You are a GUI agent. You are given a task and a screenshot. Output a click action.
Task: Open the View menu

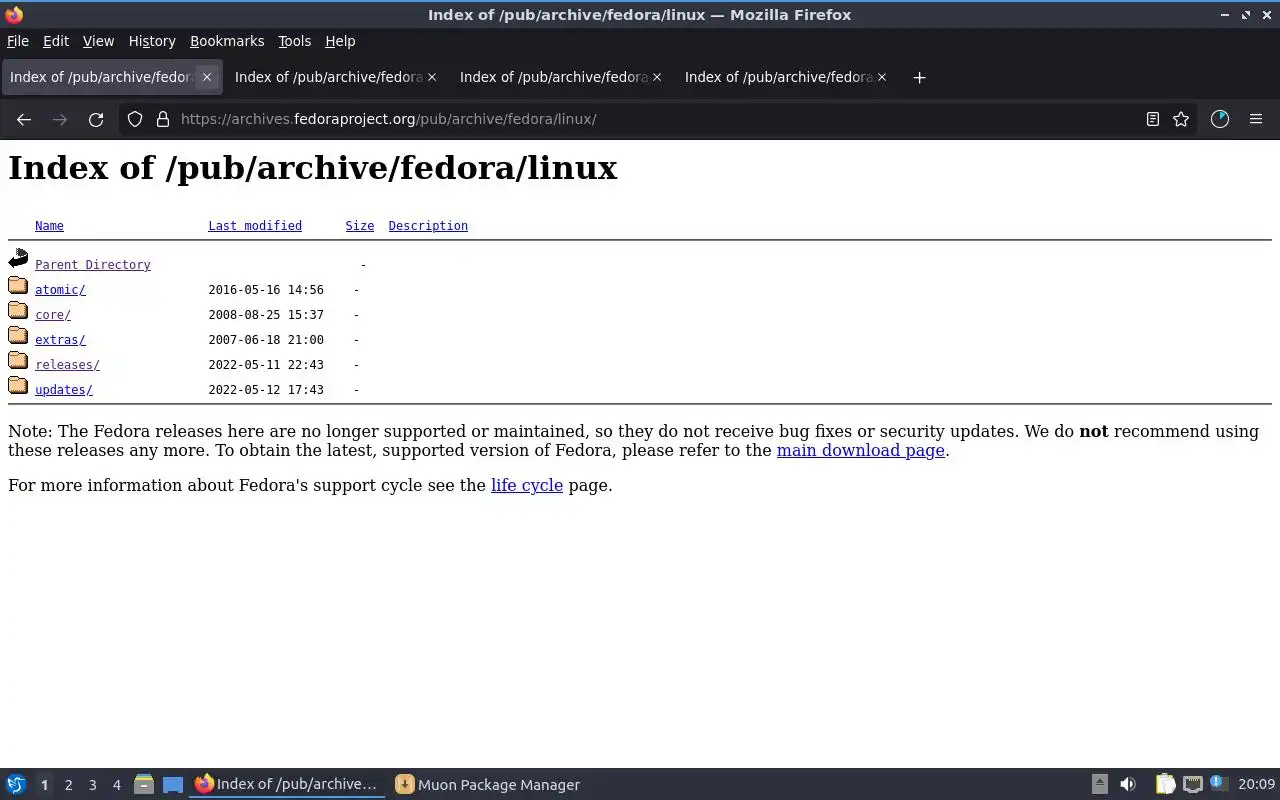pos(98,41)
